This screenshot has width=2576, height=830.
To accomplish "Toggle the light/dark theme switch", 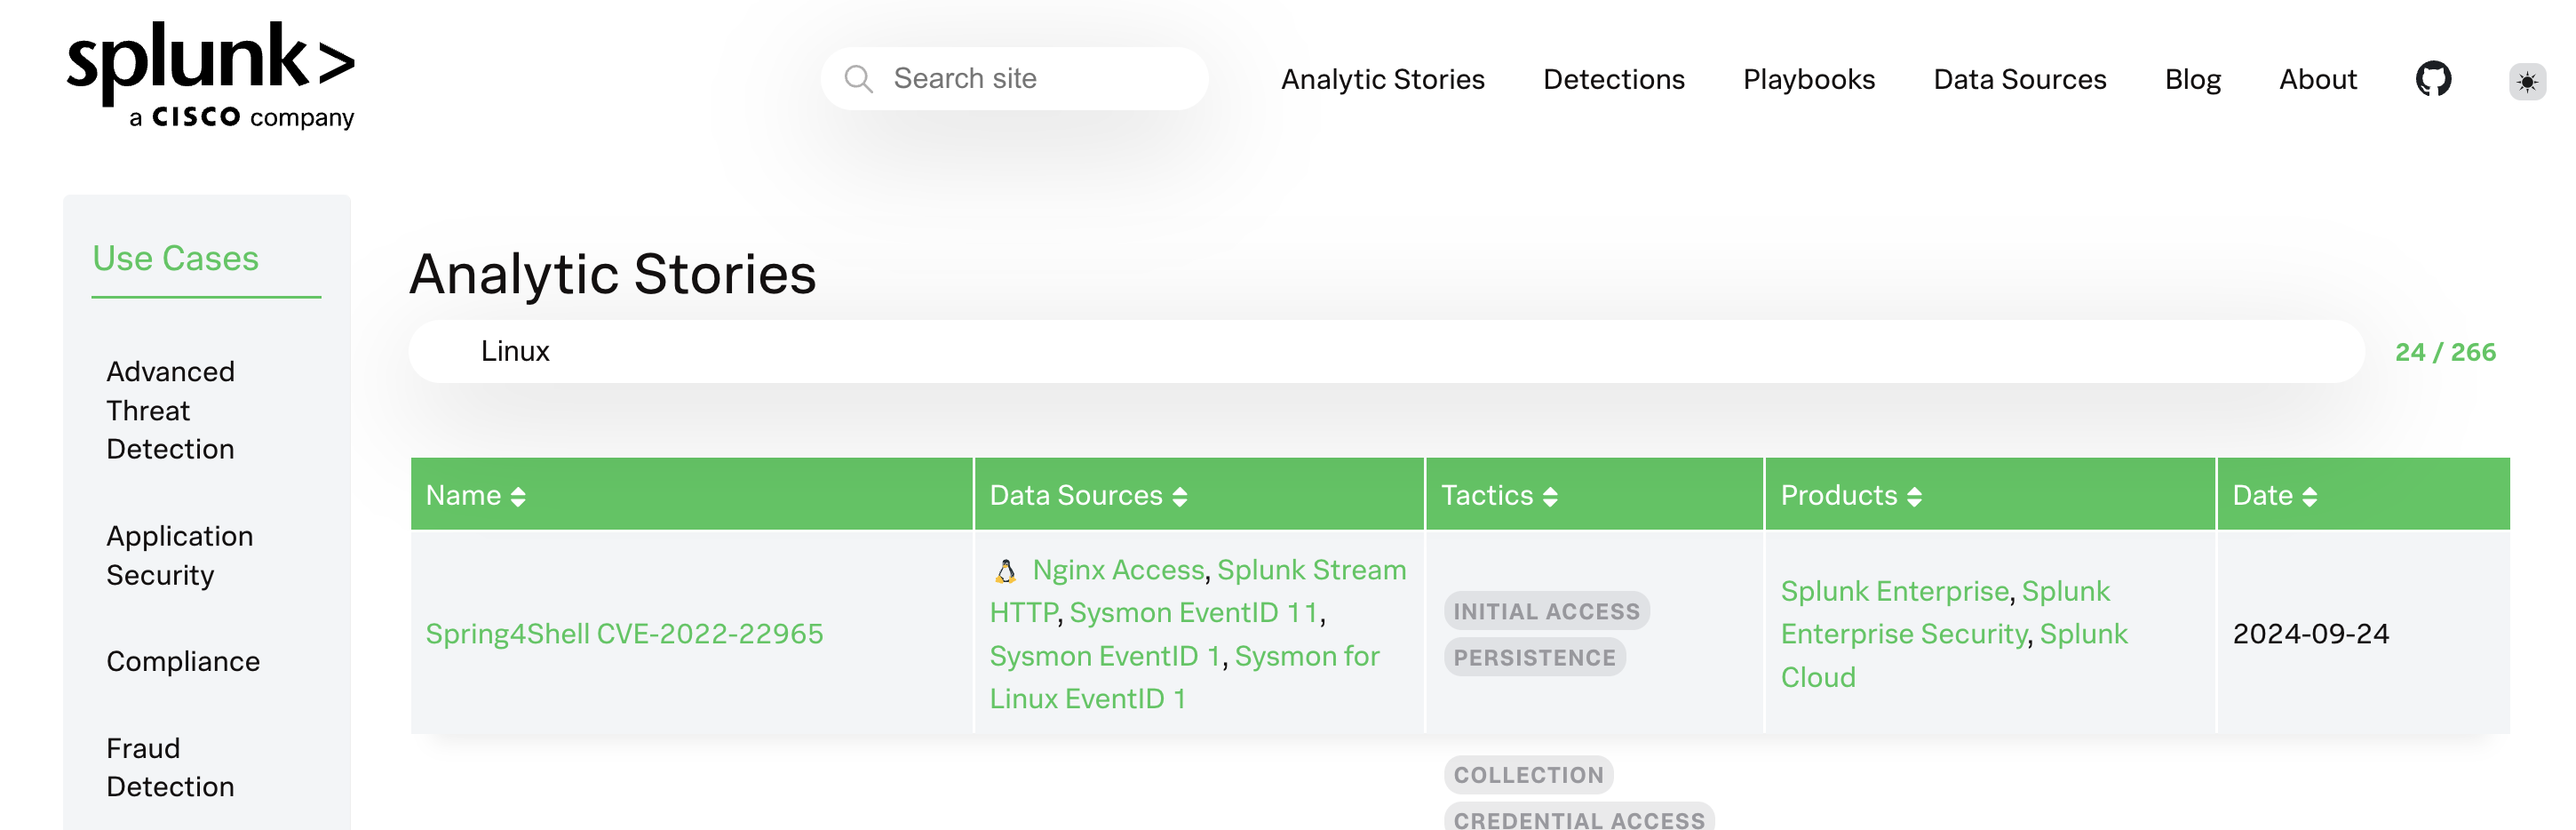I will (2526, 81).
